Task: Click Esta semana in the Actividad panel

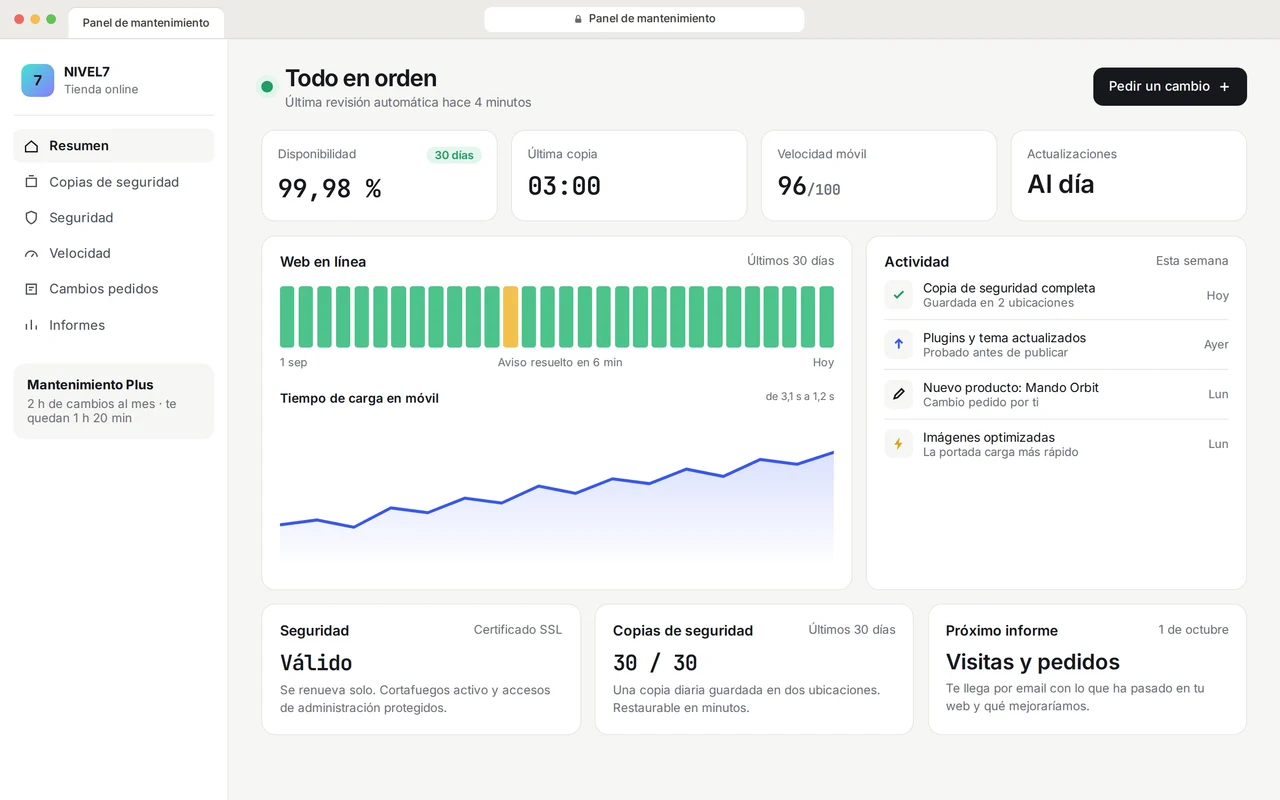Action: click(1192, 261)
